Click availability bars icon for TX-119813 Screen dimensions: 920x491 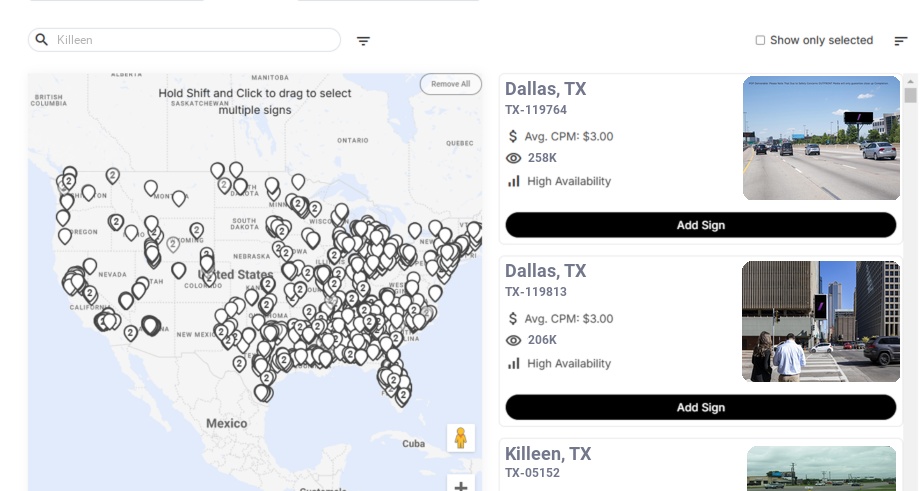(x=514, y=363)
